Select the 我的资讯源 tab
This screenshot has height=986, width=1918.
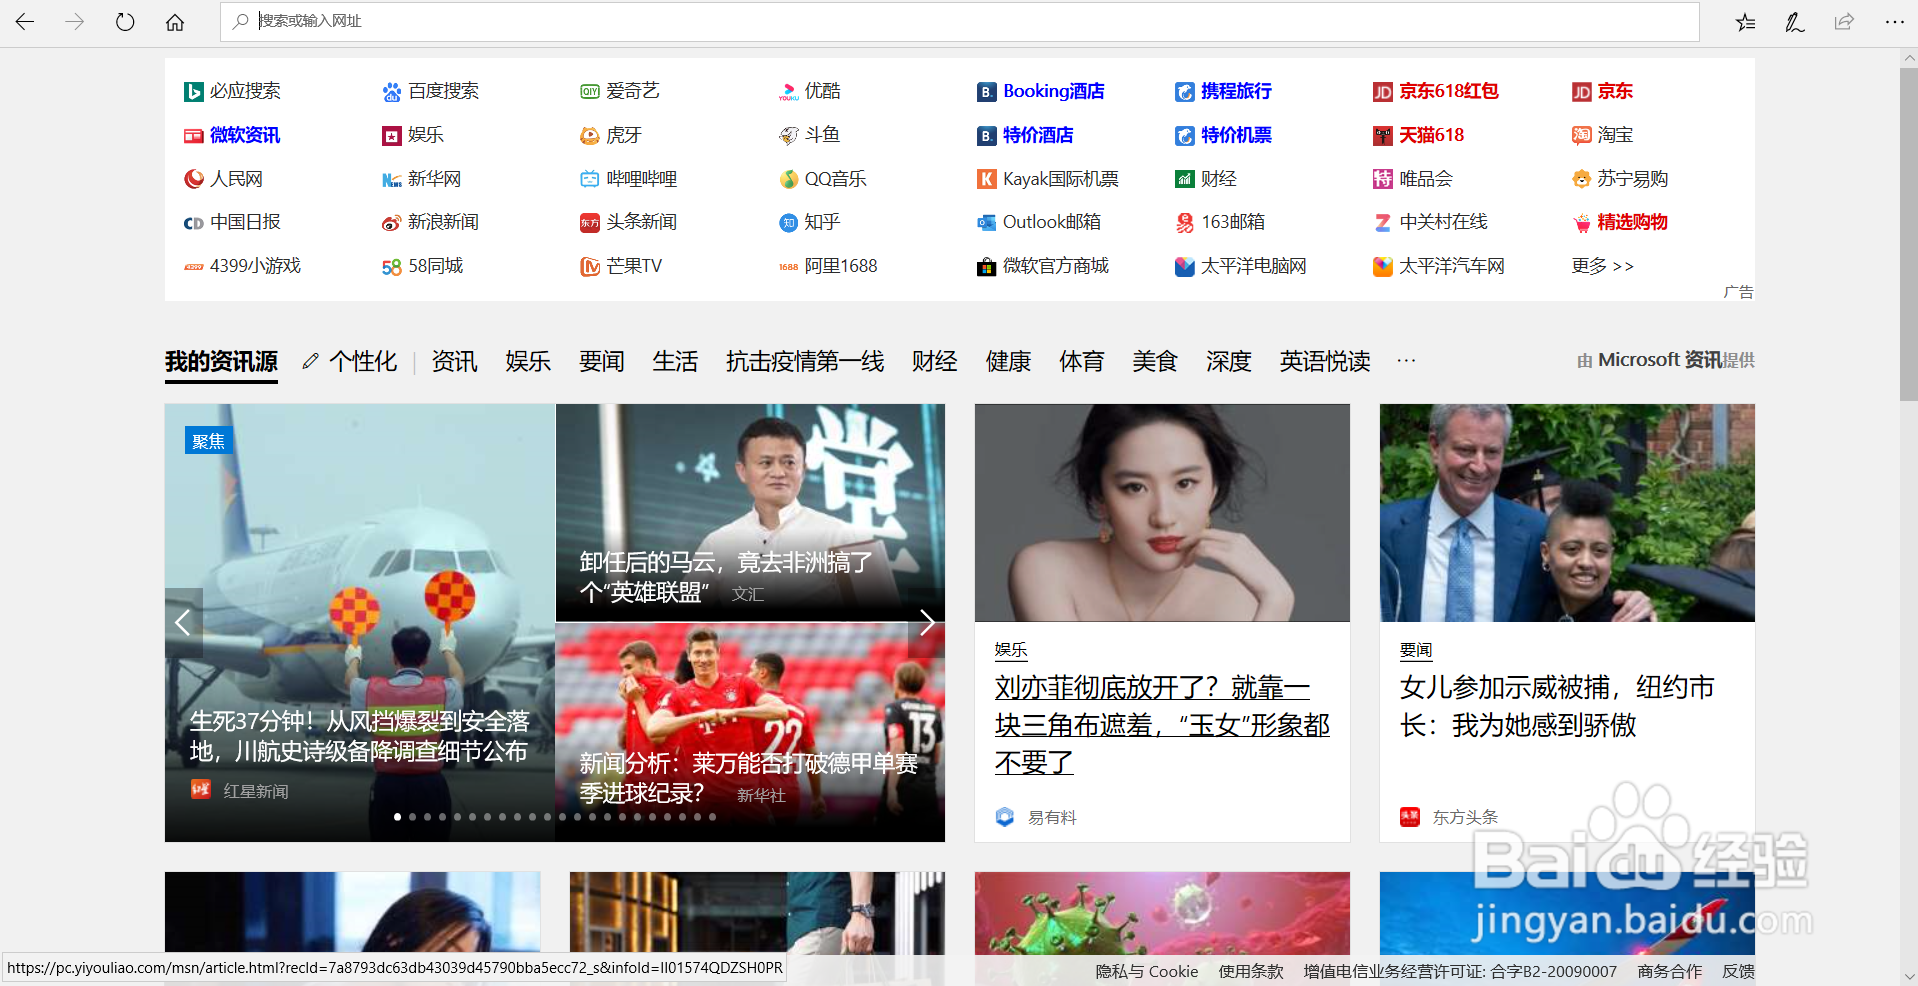click(x=221, y=361)
